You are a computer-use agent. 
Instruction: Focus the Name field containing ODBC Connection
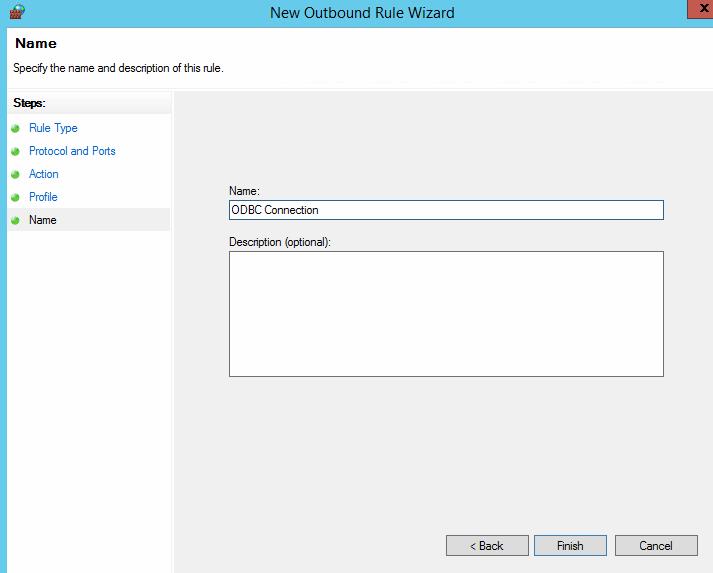[446, 210]
